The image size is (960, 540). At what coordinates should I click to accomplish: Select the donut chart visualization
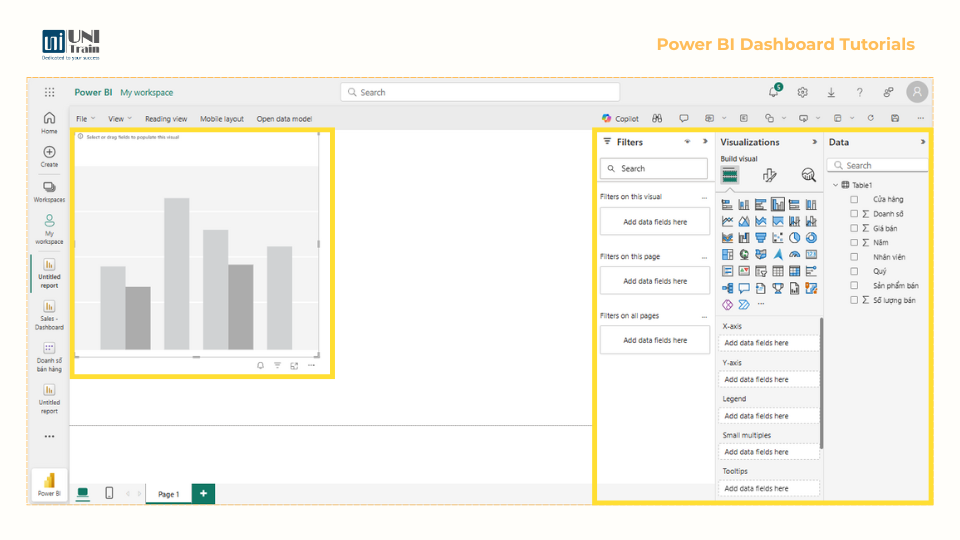coord(811,238)
